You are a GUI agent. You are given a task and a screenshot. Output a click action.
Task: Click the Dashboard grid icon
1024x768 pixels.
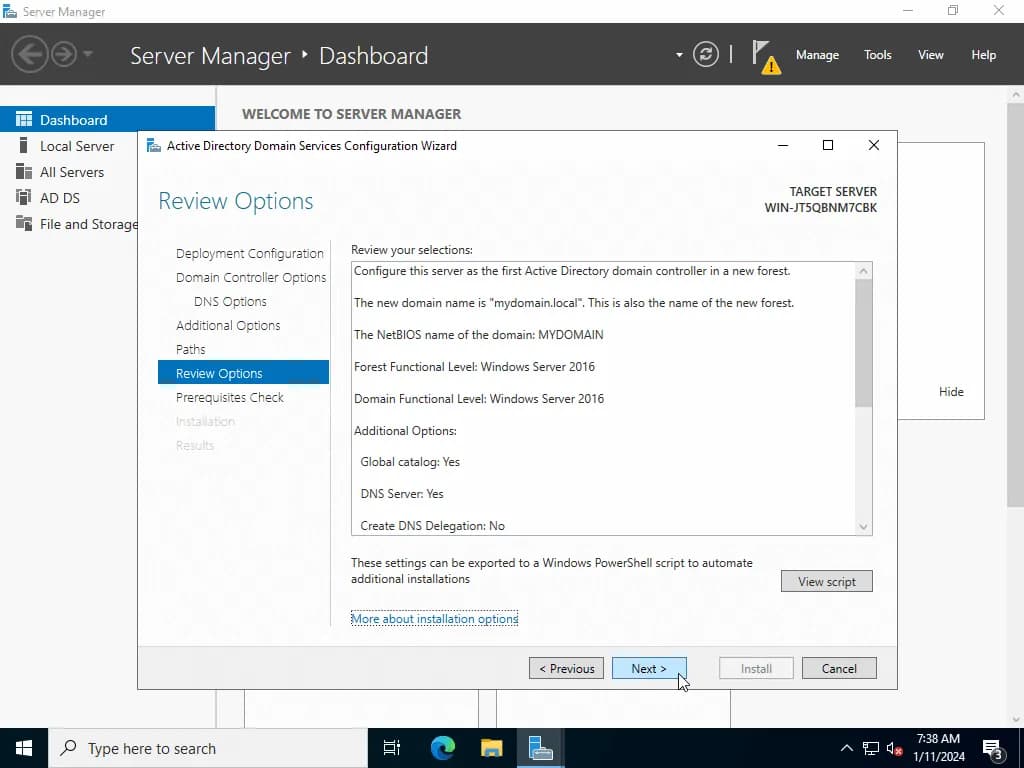(x=24, y=119)
